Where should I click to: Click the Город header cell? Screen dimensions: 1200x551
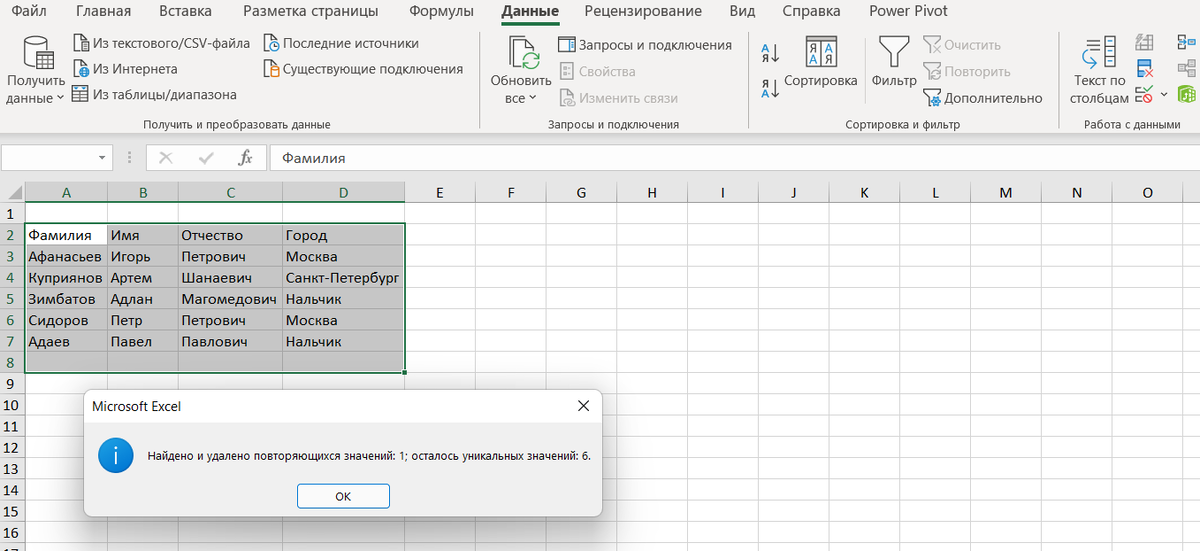[344, 235]
